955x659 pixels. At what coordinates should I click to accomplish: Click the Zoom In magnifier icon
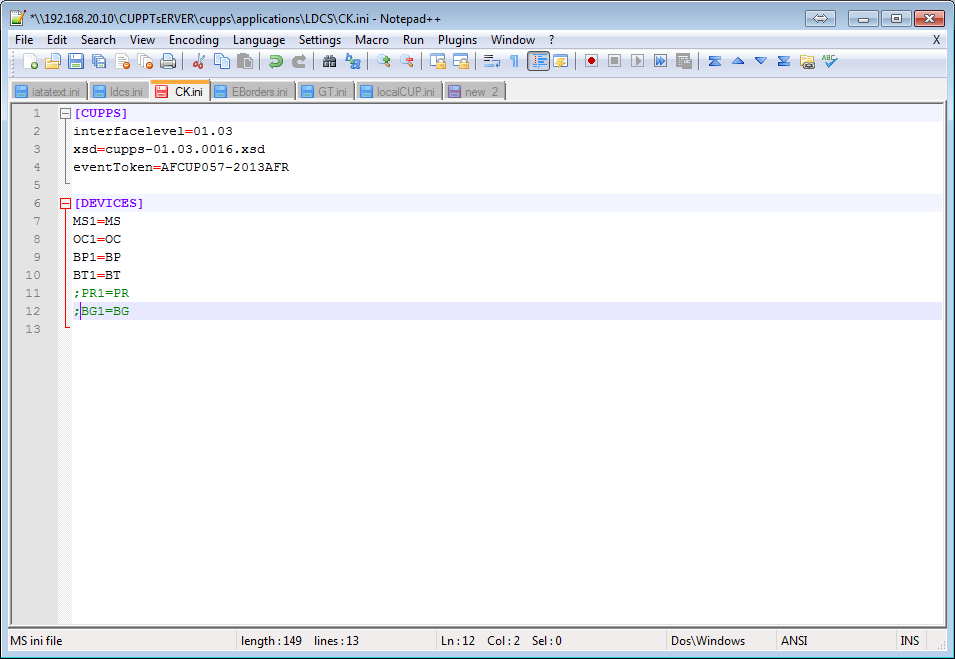coord(383,61)
